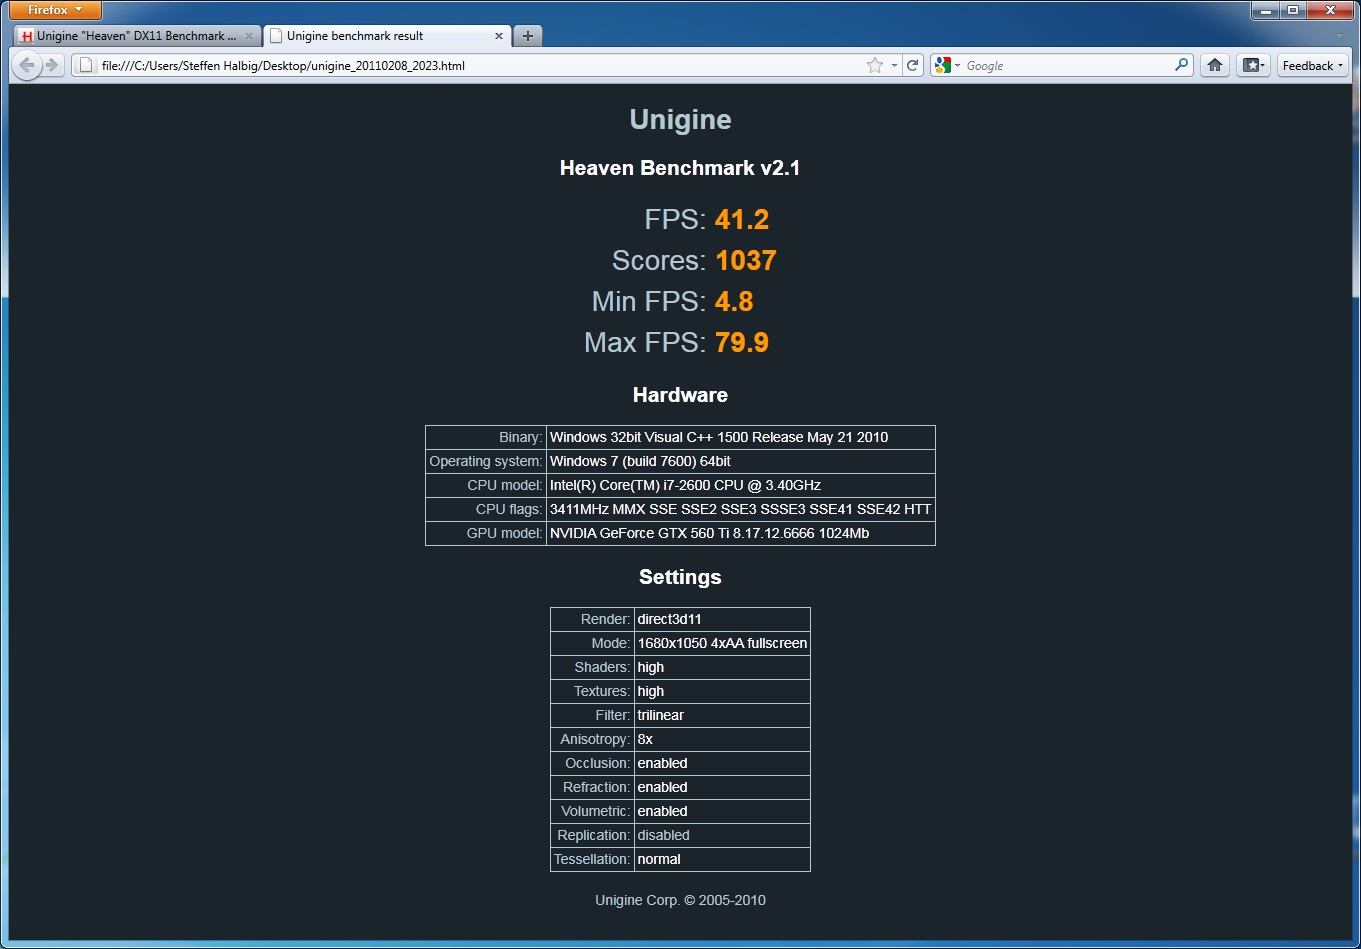Image resolution: width=1361 pixels, height=949 pixels.
Task: Click the Replication value disabled
Action: [x=722, y=835]
